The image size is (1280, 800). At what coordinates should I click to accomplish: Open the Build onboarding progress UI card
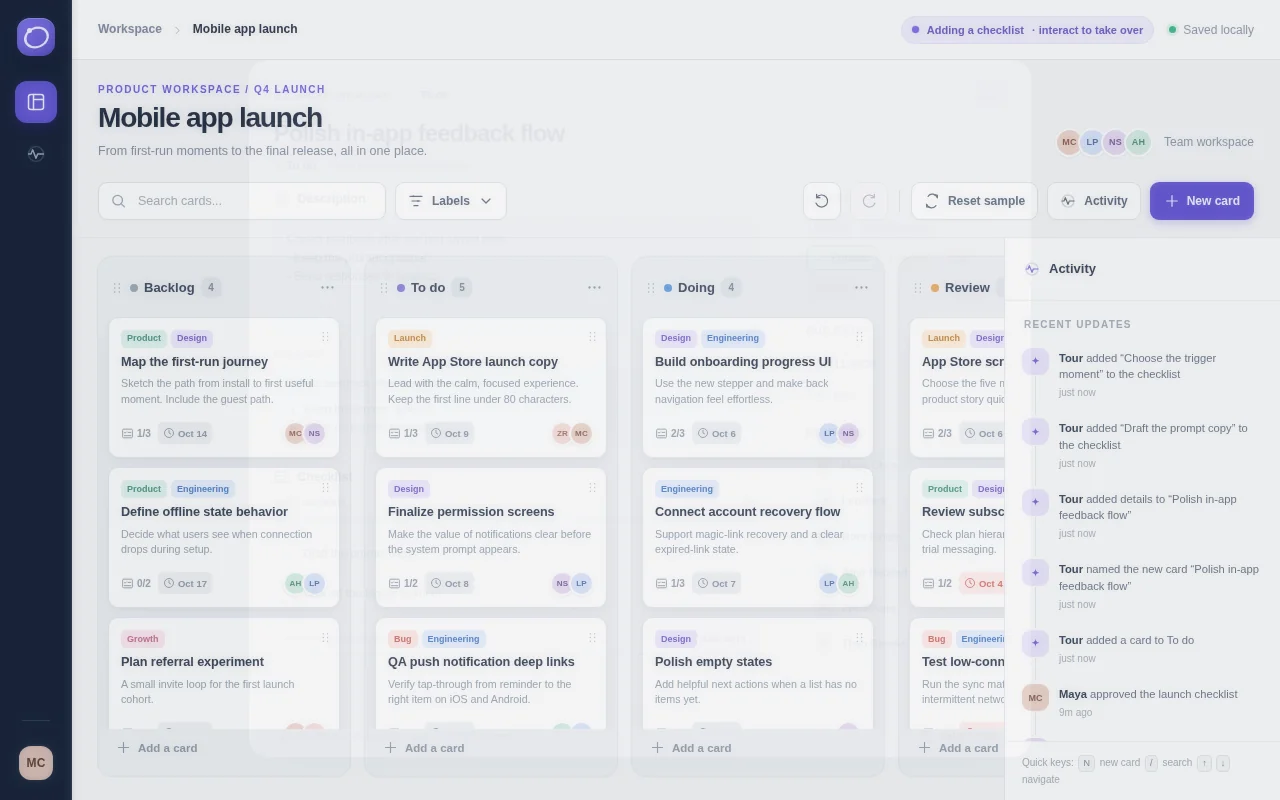758,387
